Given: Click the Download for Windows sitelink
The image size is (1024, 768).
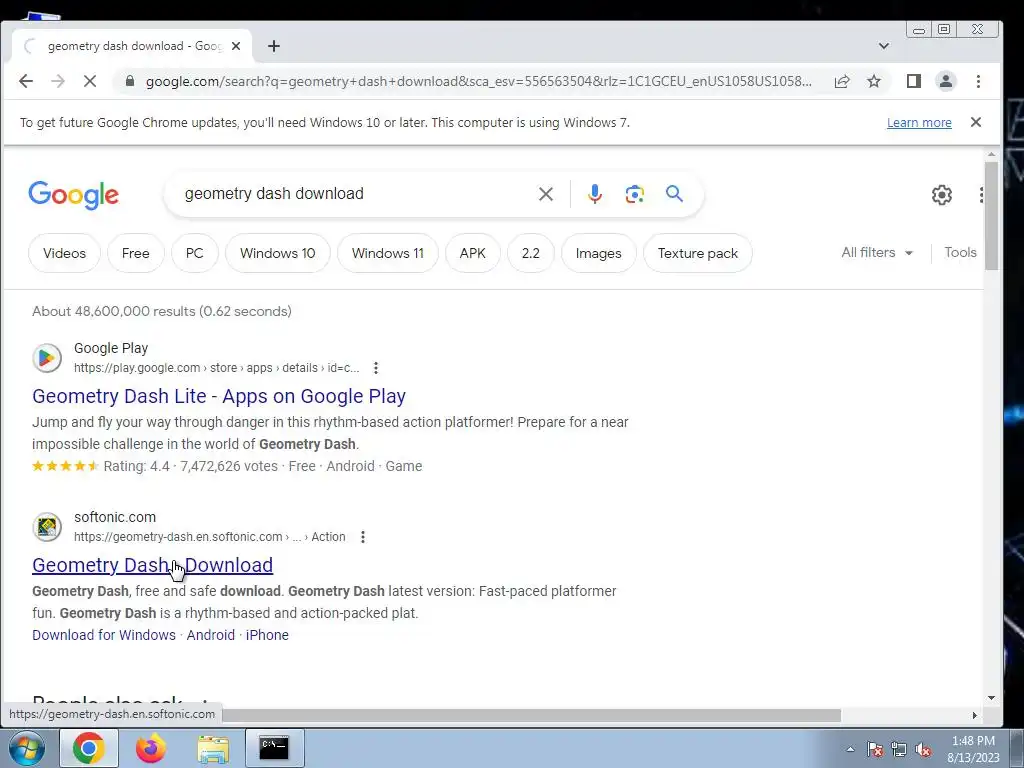Looking at the screenshot, I should pos(104,635).
